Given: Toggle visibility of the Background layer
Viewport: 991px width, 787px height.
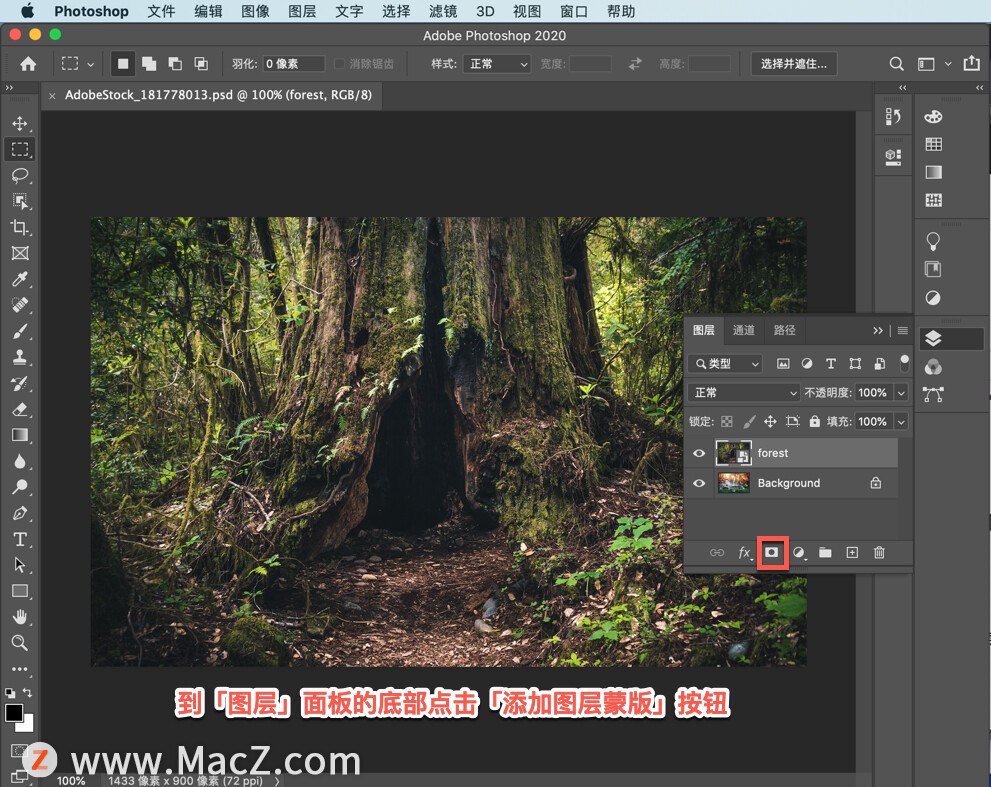Looking at the screenshot, I should coord(699,483).
